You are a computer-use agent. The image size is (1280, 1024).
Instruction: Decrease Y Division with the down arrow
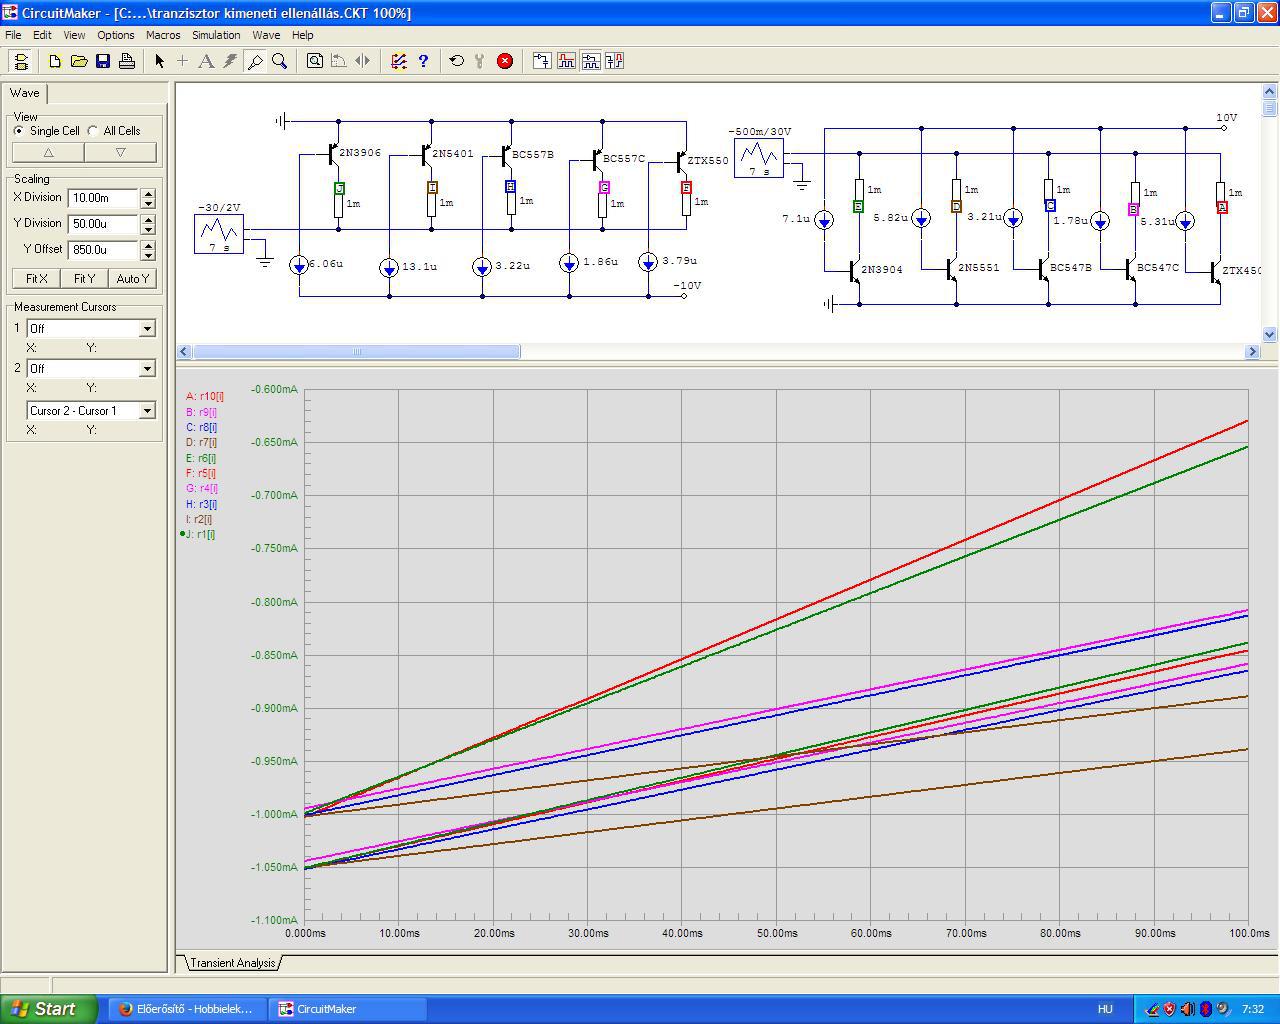click(x=148, y=229)
